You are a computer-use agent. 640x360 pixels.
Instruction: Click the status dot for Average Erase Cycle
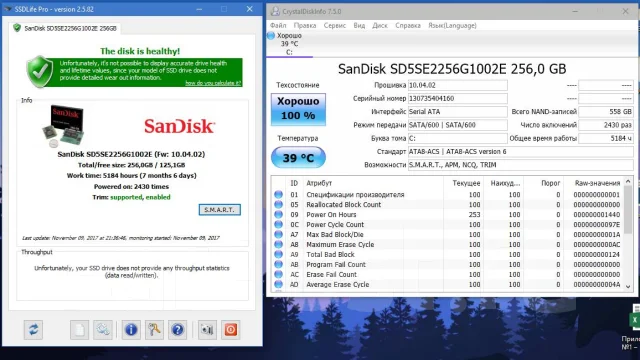pos(278,284)
